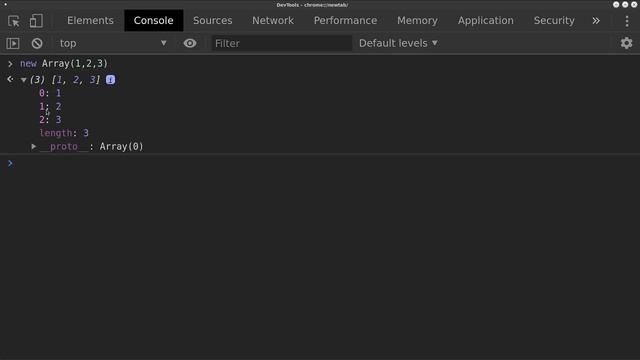Toggle the device toolbar icon

point(36,21)
